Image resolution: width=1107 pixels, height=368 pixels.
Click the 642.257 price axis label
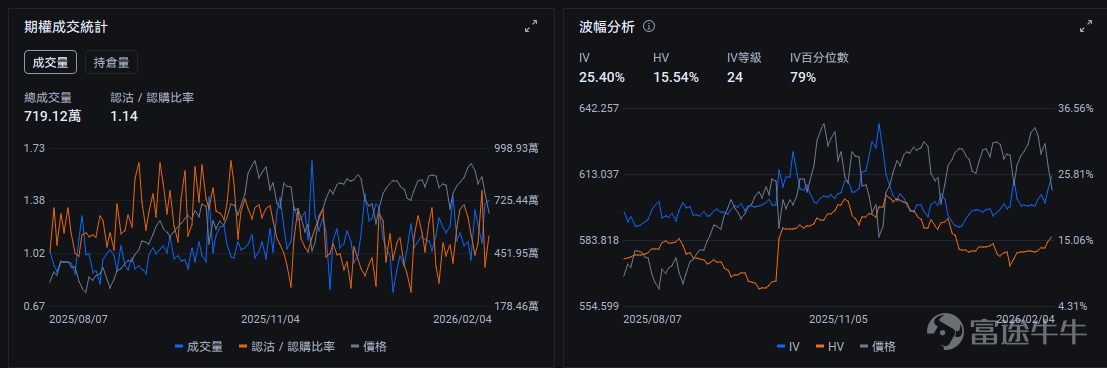pyautogui.click(x=599, y=108)
